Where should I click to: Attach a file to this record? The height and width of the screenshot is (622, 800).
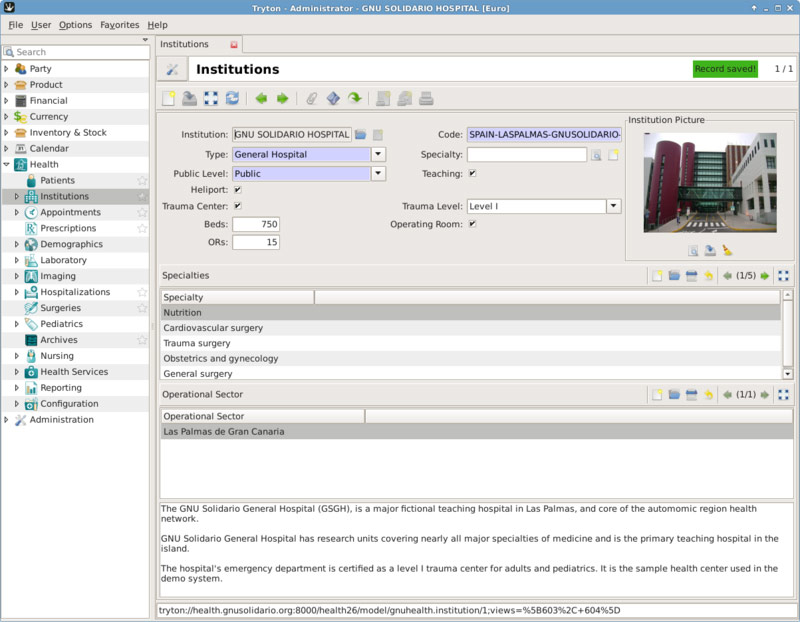[311, 96]
